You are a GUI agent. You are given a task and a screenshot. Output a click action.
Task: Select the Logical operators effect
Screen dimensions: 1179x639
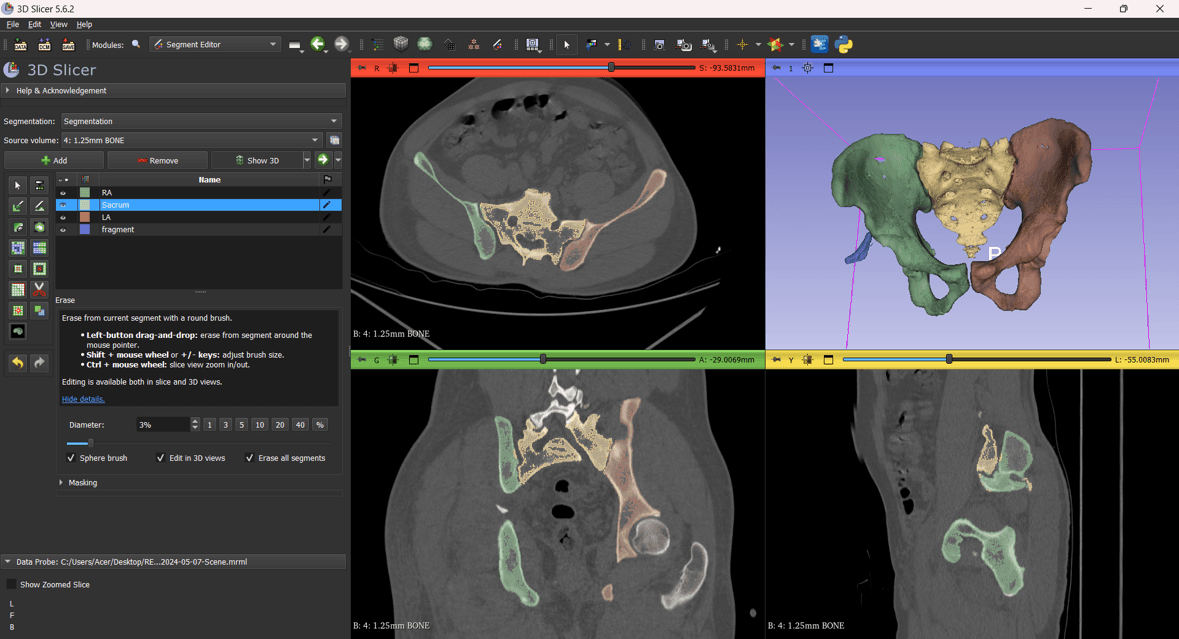pos(40,310)
